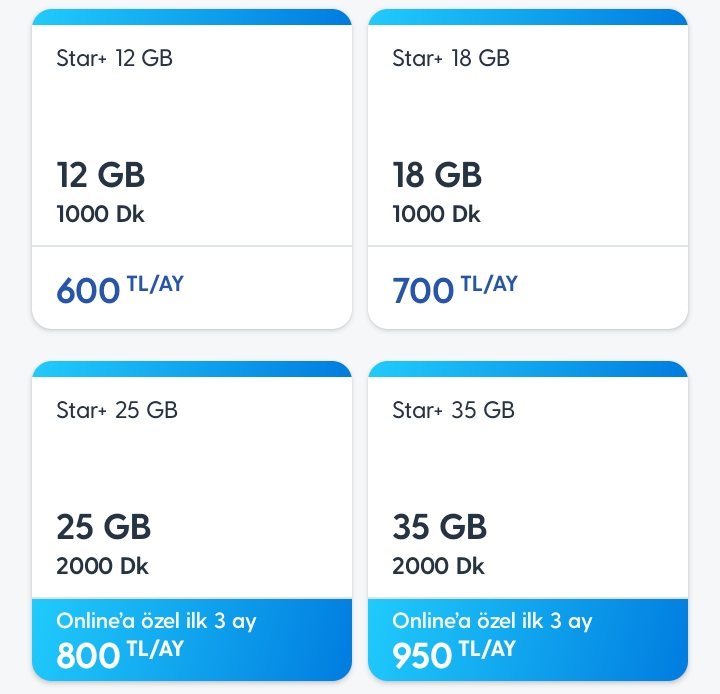This screenshot has height=694, width=720.
Task: Click the Star+ 18 GB title
Action: pyautogui.click(x=451, y=58)
